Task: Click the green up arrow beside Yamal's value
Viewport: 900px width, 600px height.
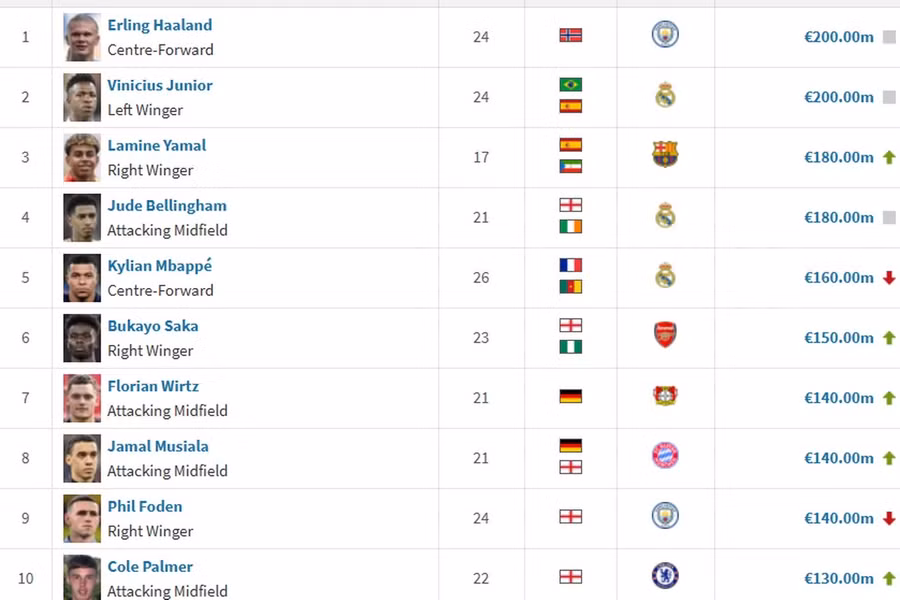Action: pyautogui.click(x=889, y=157)
